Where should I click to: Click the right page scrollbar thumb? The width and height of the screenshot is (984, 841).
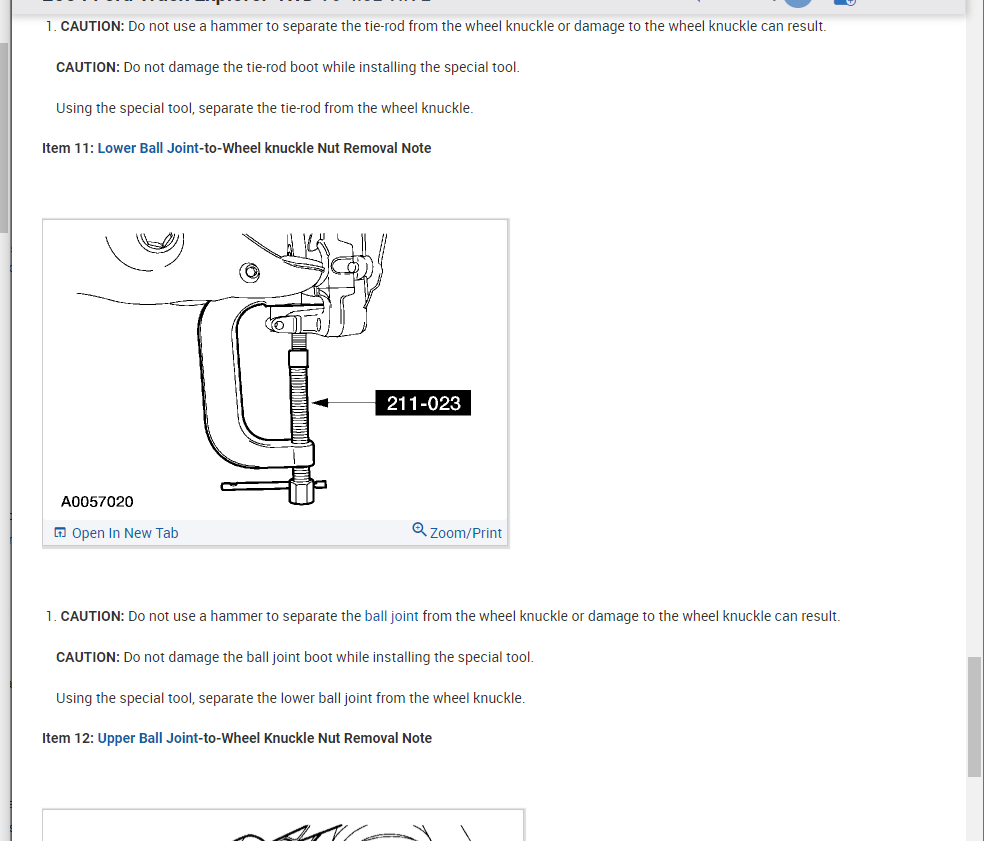click(974, 717)
